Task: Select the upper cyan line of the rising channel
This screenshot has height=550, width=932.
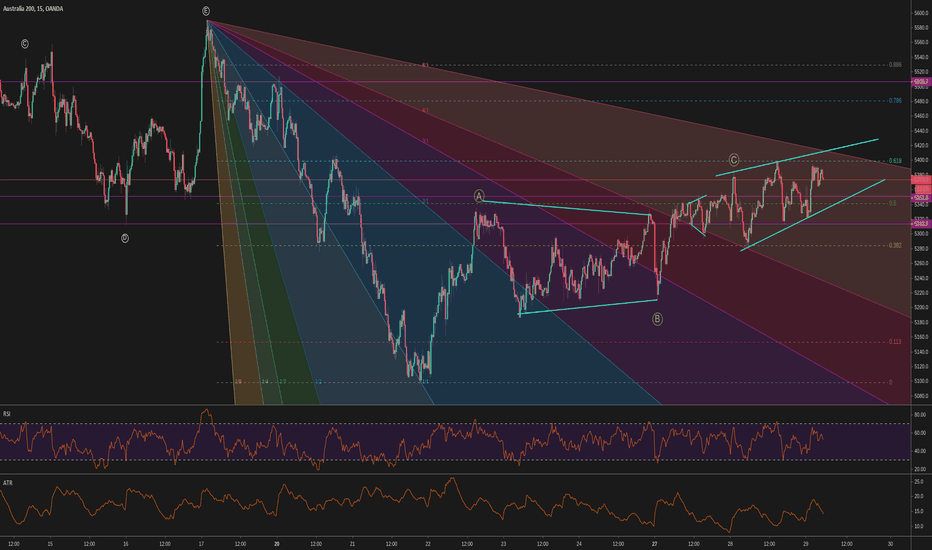Action: 797,157
